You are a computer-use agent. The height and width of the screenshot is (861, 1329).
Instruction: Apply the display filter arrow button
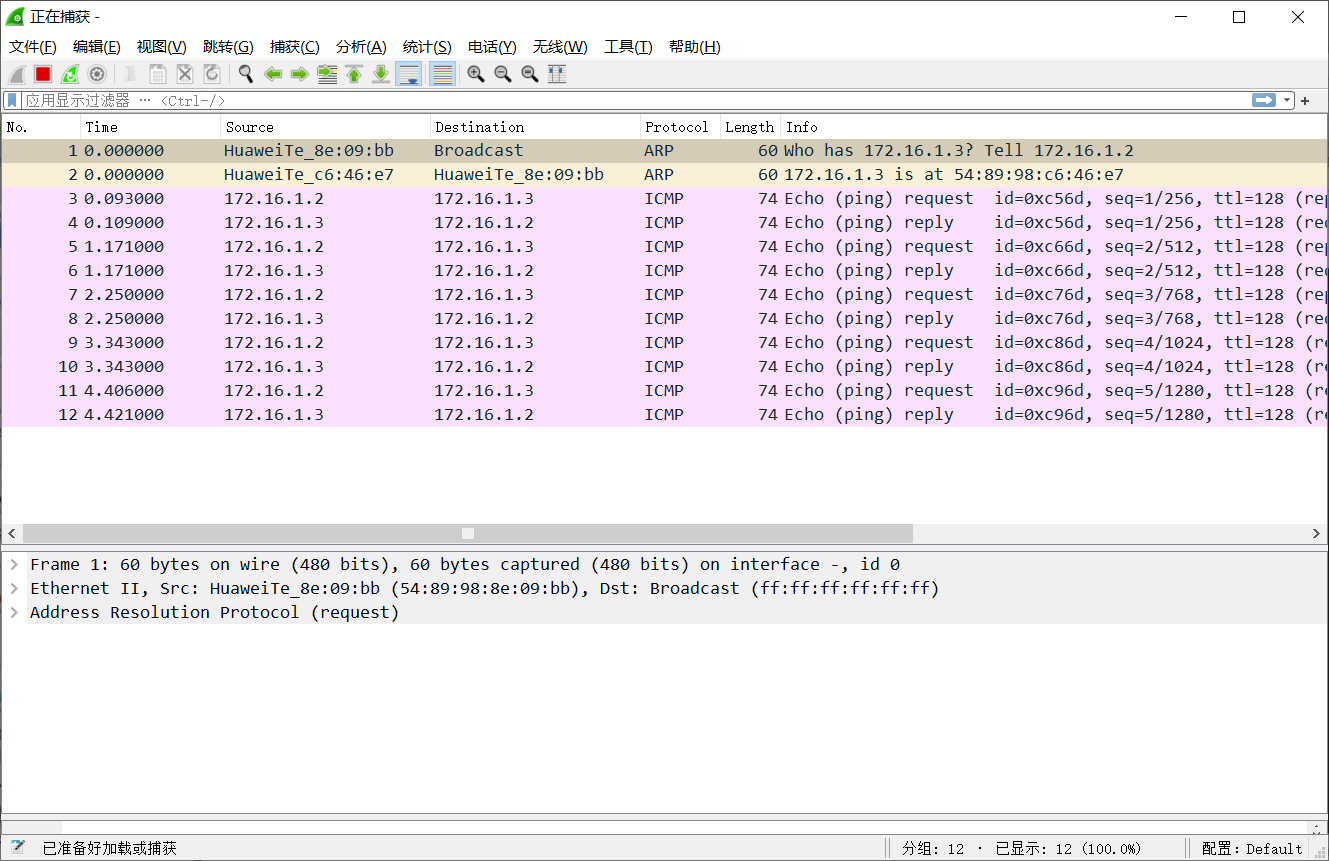point(1264,100)
